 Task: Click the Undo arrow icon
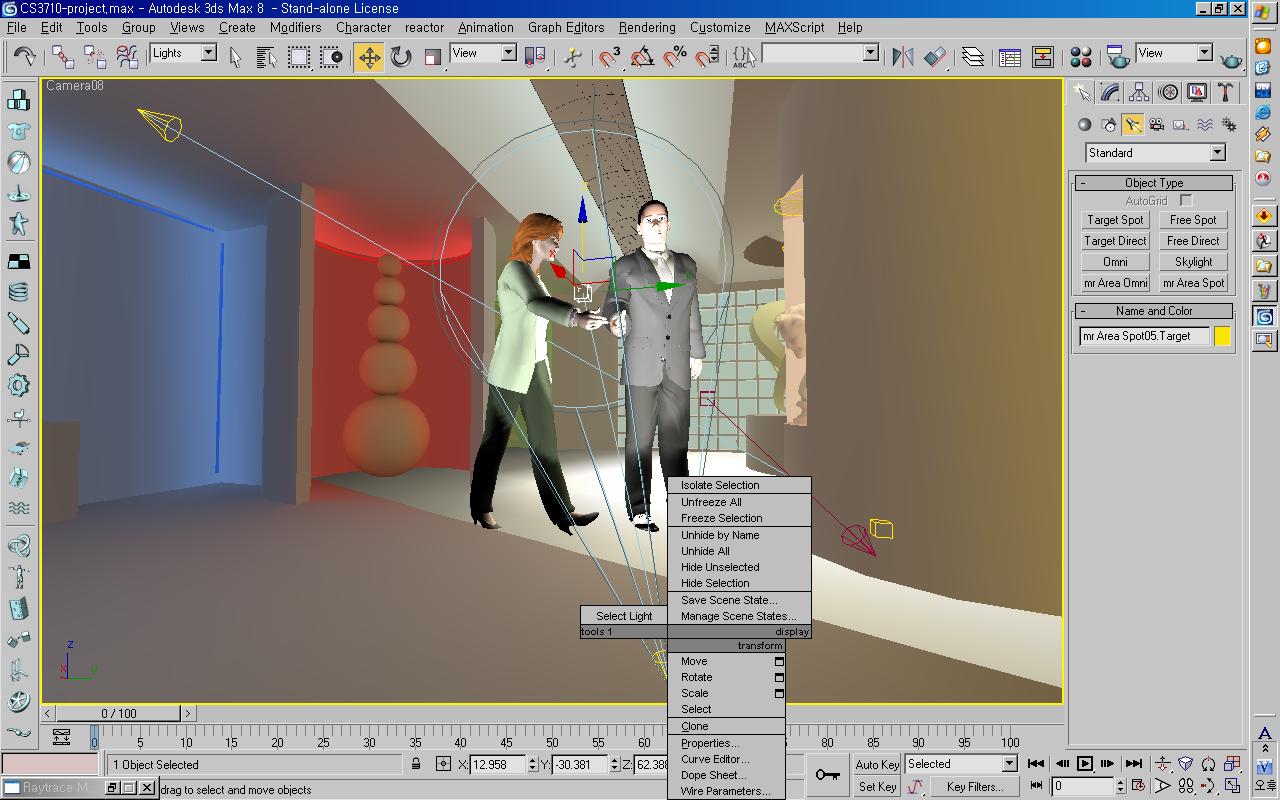tap(24, 56)
